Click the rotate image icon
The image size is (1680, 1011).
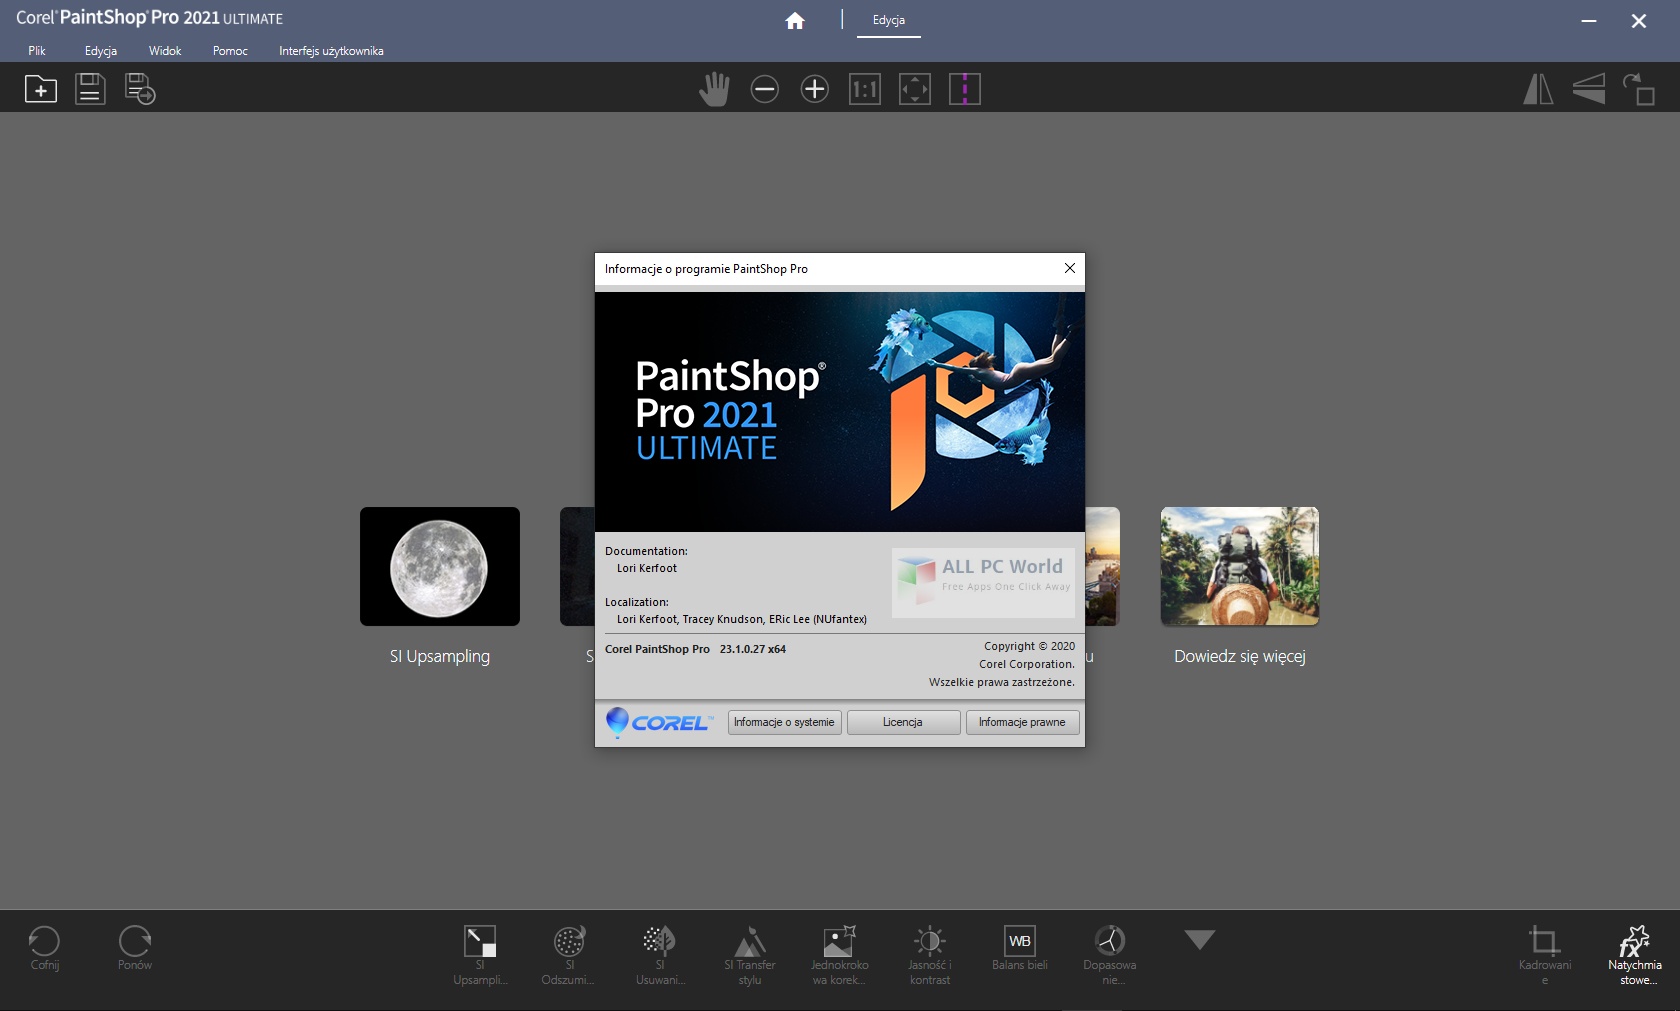tap(1638, 89)
